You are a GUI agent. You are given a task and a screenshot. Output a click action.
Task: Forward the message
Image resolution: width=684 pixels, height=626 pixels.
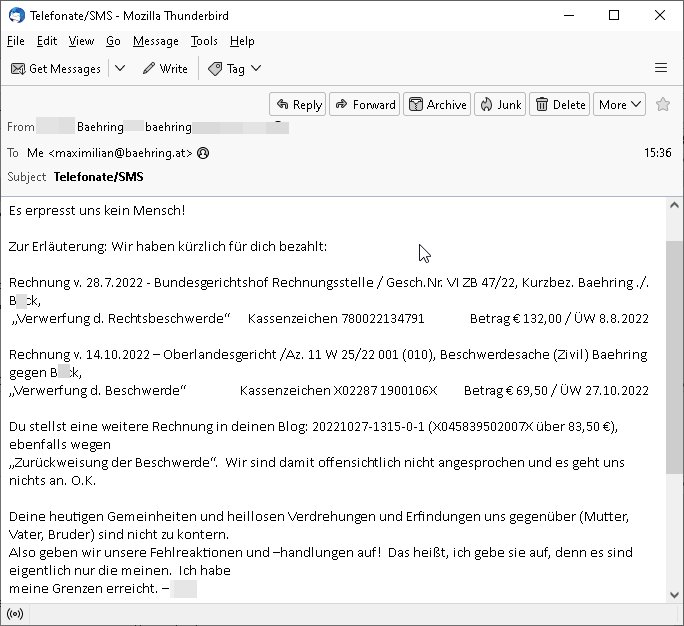coord(365,104)
